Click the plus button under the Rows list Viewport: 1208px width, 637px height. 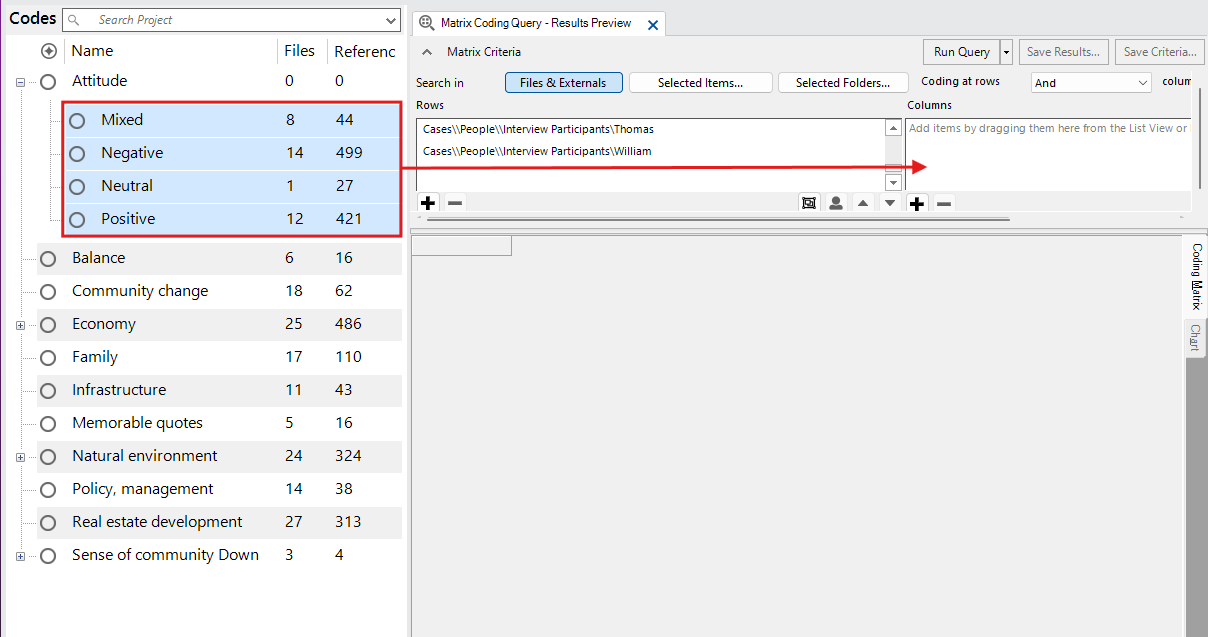coord(428,203)
